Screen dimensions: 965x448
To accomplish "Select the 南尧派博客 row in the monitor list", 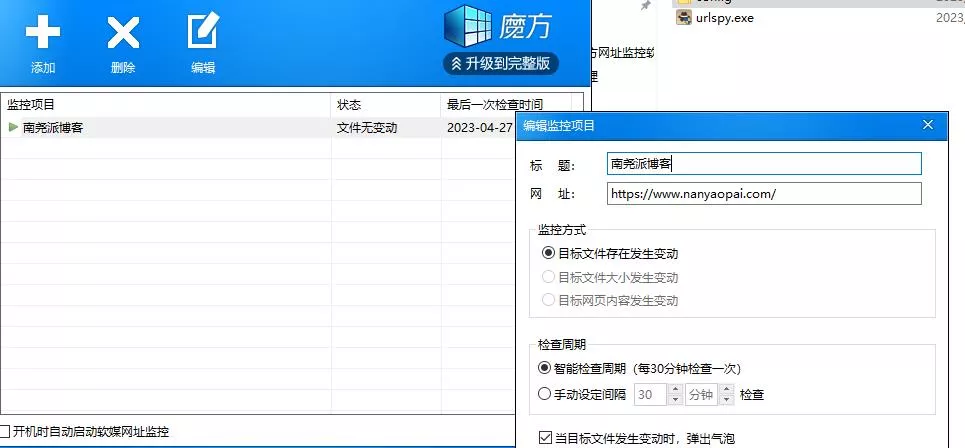I will [258, 127].
